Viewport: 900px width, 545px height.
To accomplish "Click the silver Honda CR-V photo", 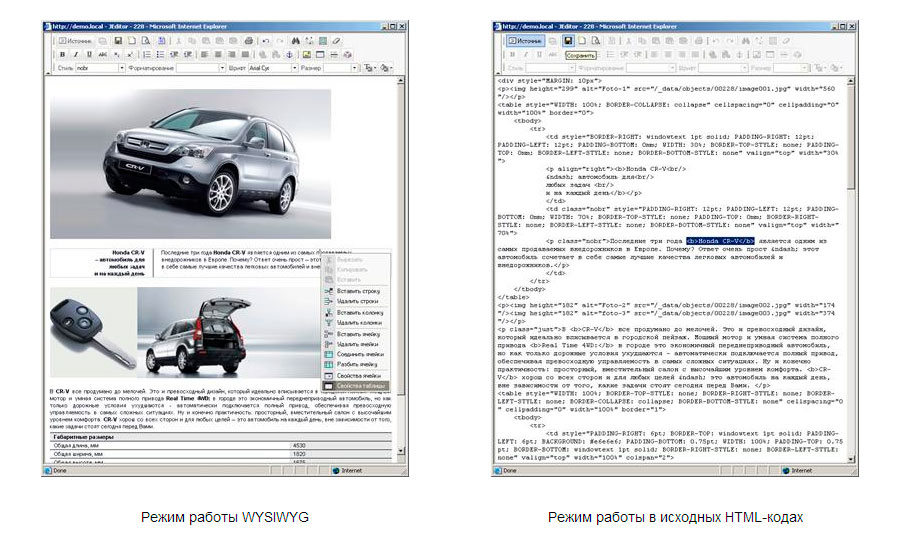I will point(191,164).
